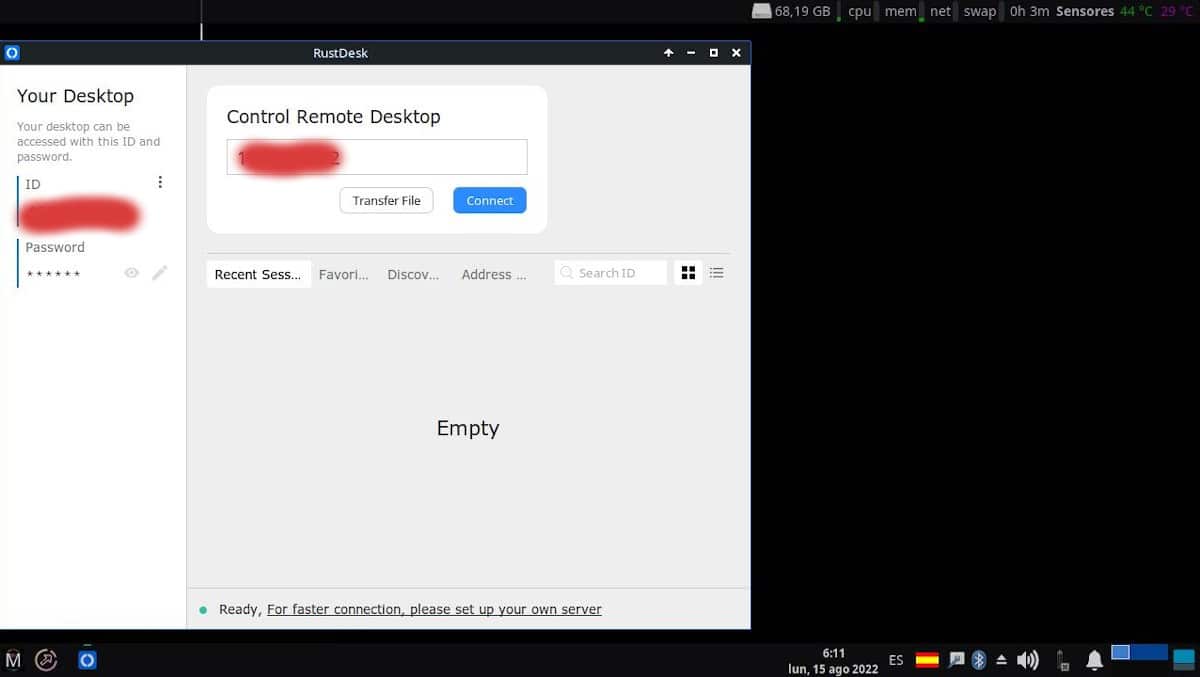1200x677 pixels.
Task: Click the cpu monitor in top panel
Action: pyautogui.click(x=859, y=11)
